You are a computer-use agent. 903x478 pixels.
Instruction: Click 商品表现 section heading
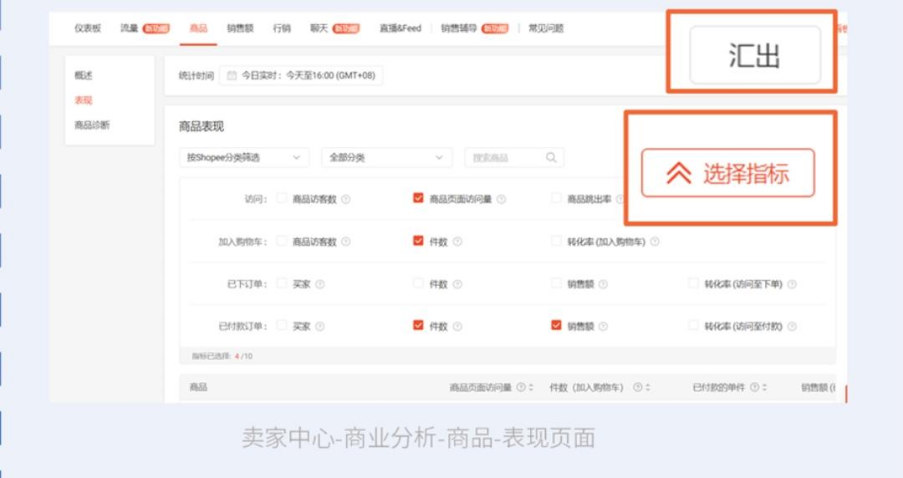click(202, 127)
